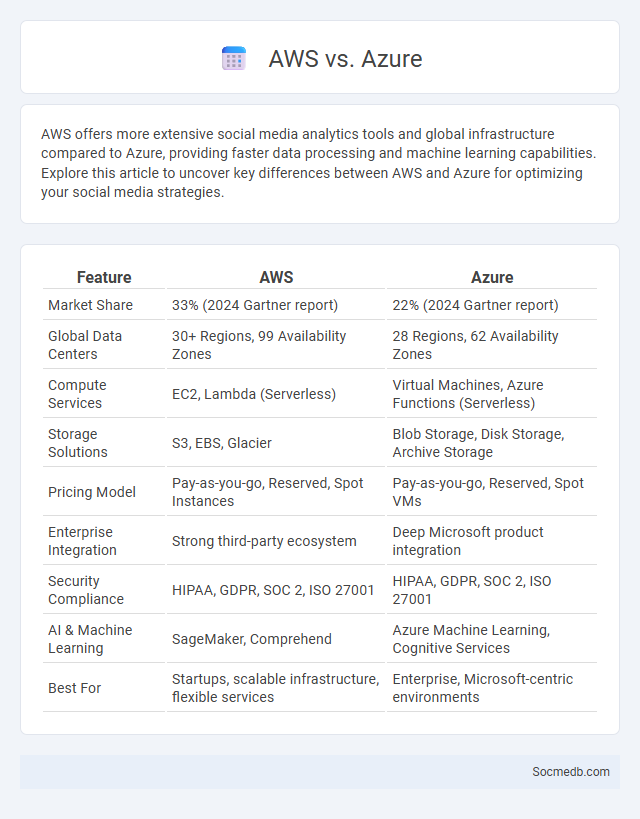The width and height of the screenshot is (640, 819).
Task: Click the 'Pricing Model' row label
Action: (x=92, y=492)
